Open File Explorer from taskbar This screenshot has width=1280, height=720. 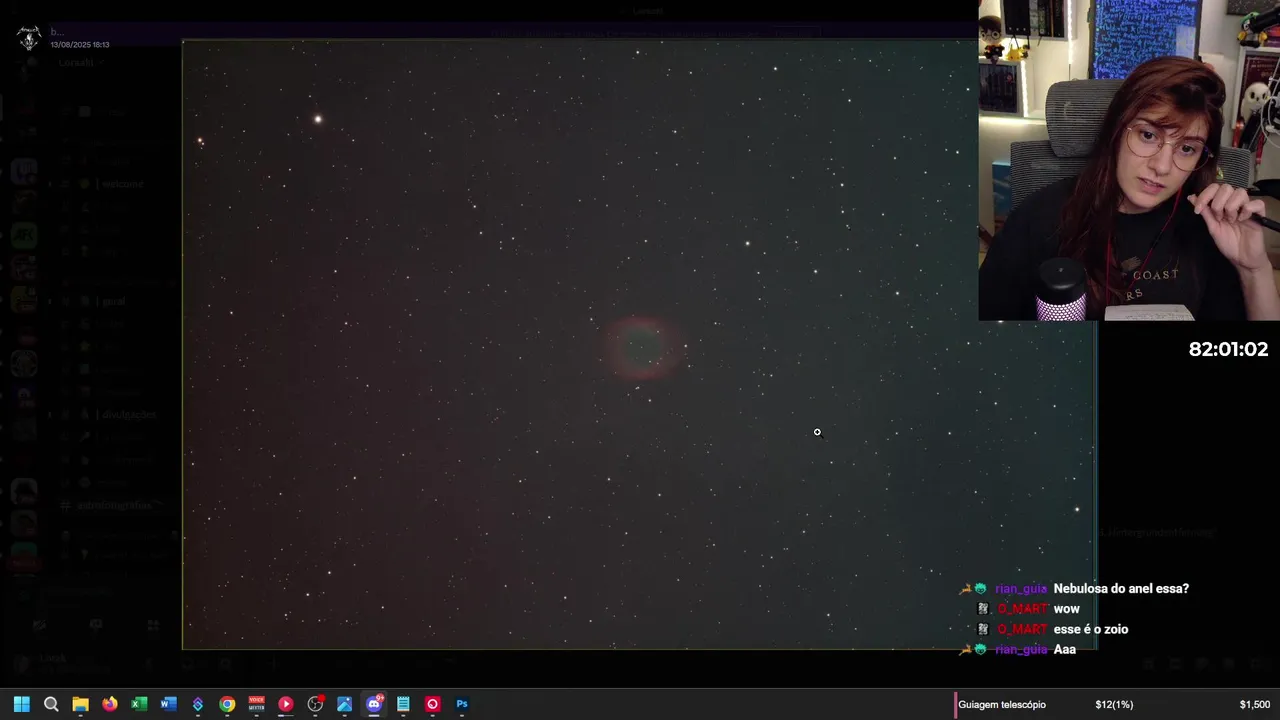[x=80, y=704]
